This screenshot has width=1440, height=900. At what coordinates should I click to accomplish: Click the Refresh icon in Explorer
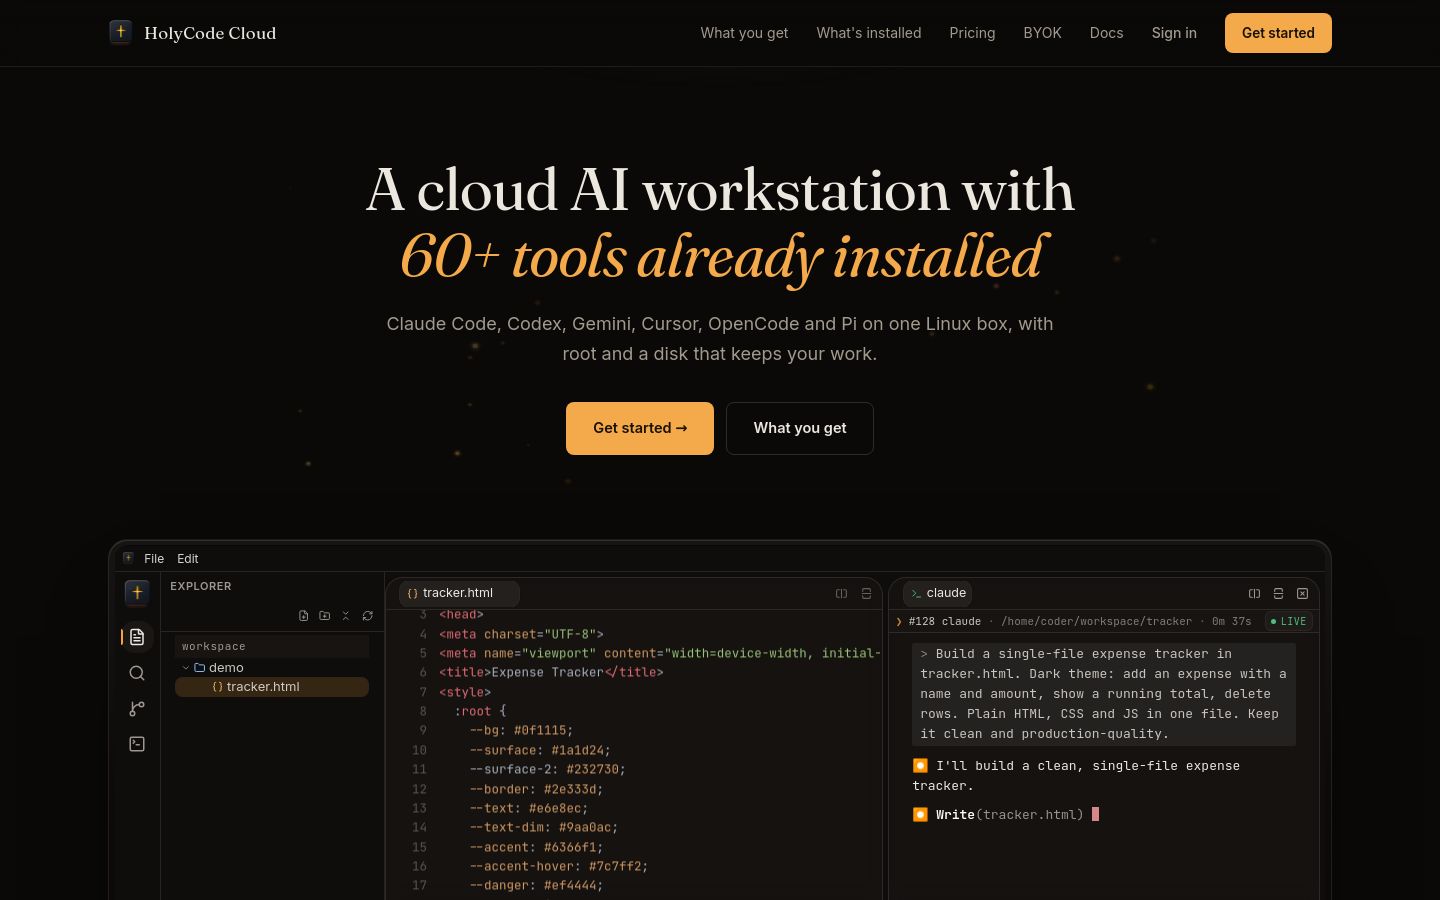368,616
